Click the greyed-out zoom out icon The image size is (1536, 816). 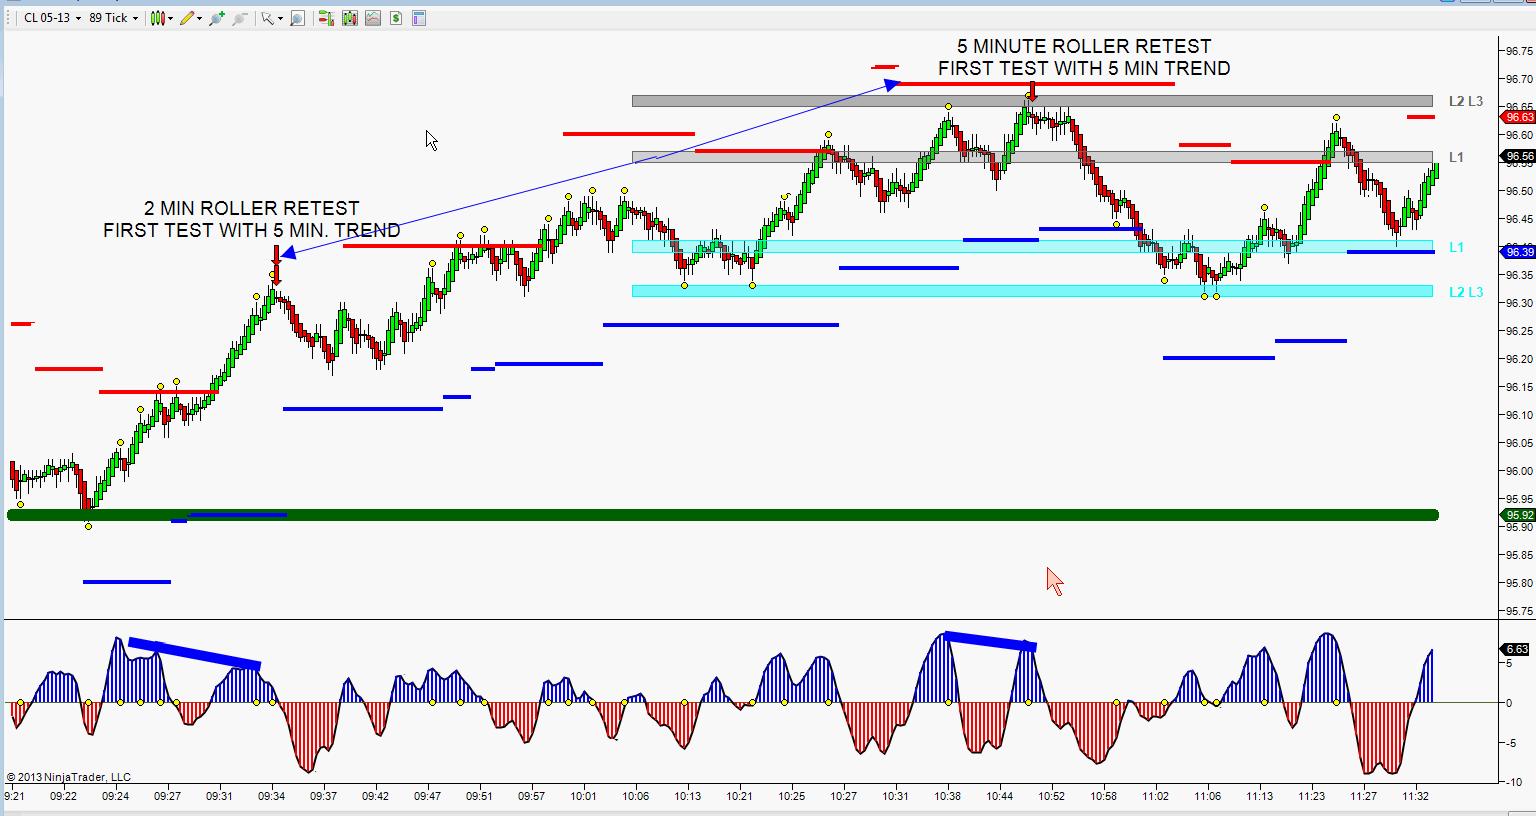[x=240, y=18]
